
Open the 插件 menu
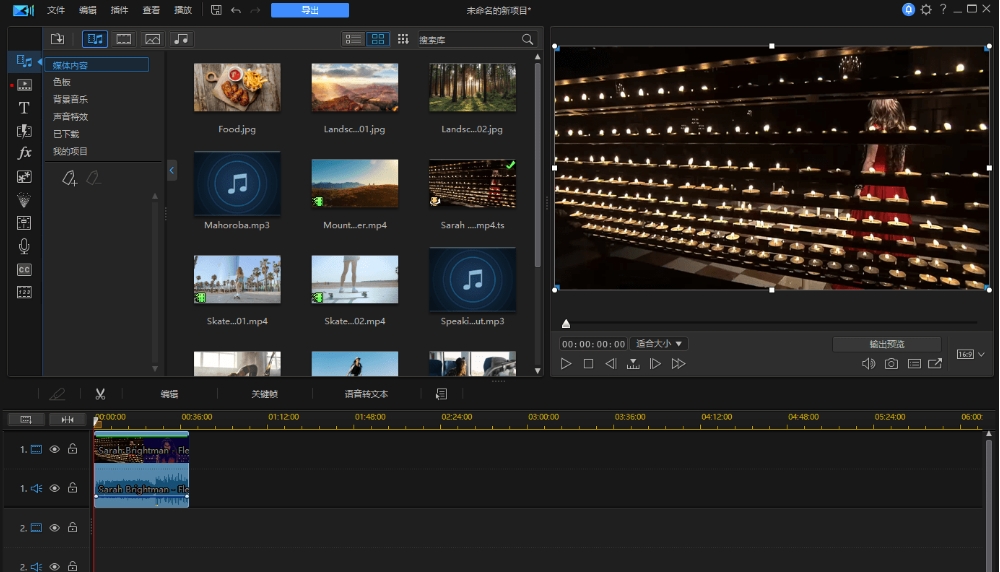(119, 10)
